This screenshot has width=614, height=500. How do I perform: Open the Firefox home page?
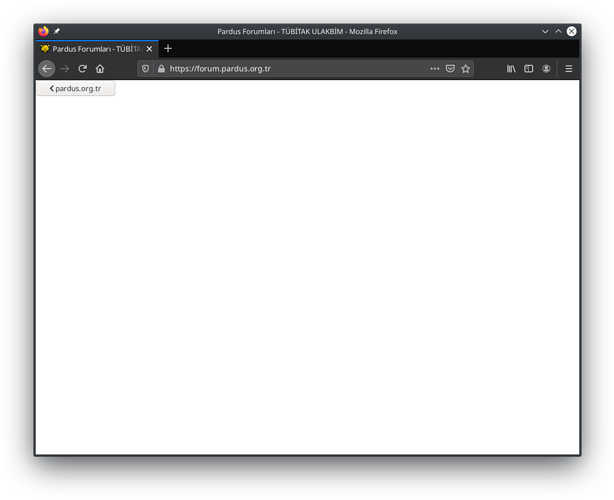click(100, 69)
